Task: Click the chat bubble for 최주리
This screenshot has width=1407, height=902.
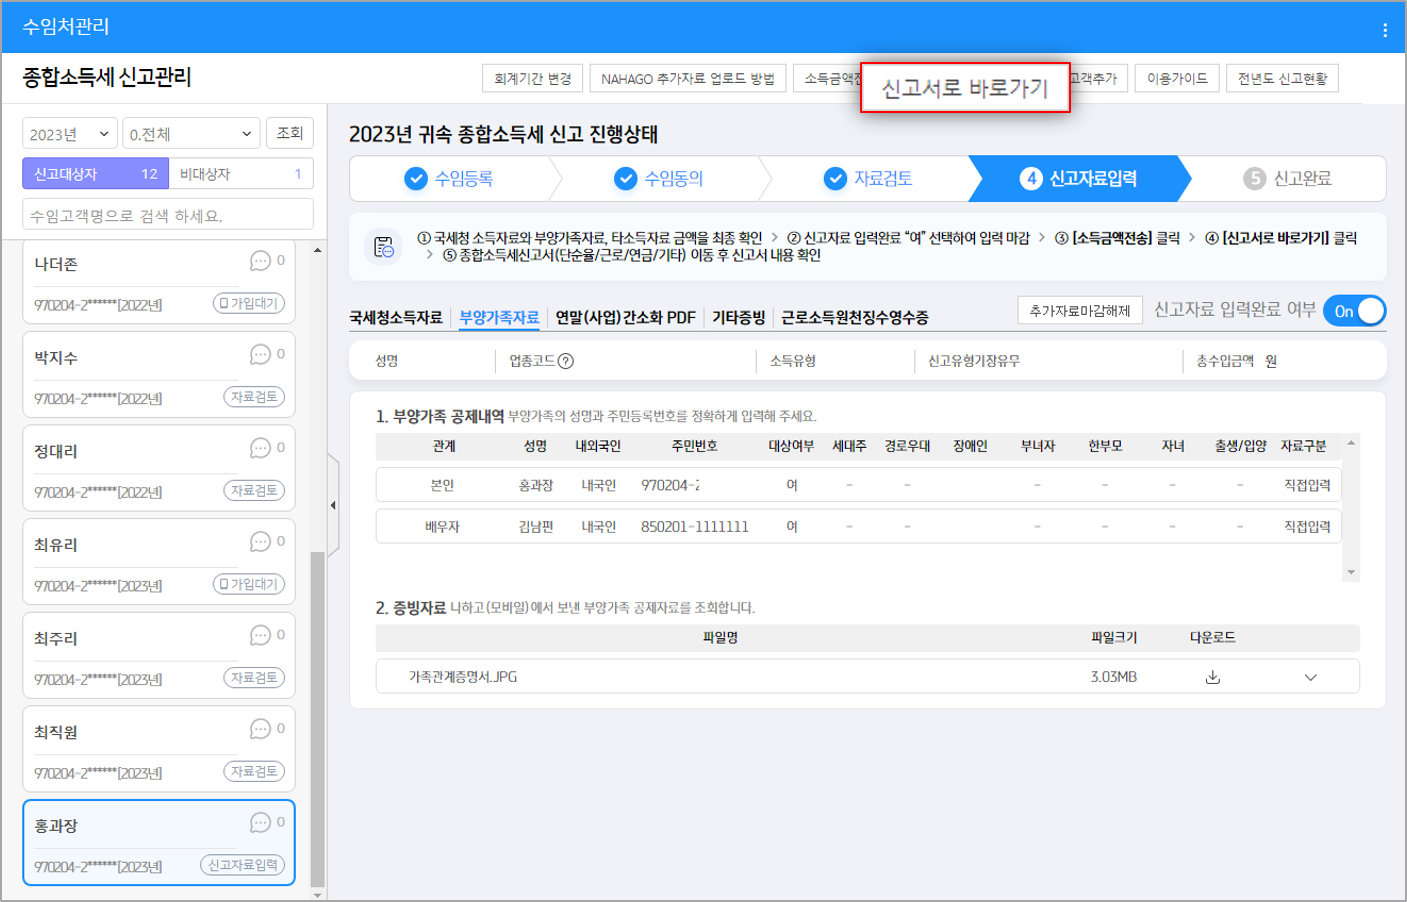Action: pos(260,636)
